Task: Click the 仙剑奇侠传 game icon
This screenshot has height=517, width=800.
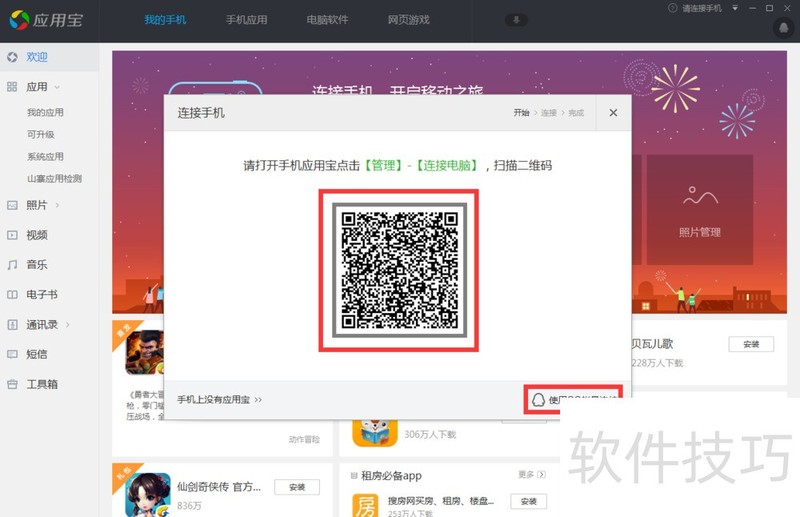Action: click(x=148, y=495)
